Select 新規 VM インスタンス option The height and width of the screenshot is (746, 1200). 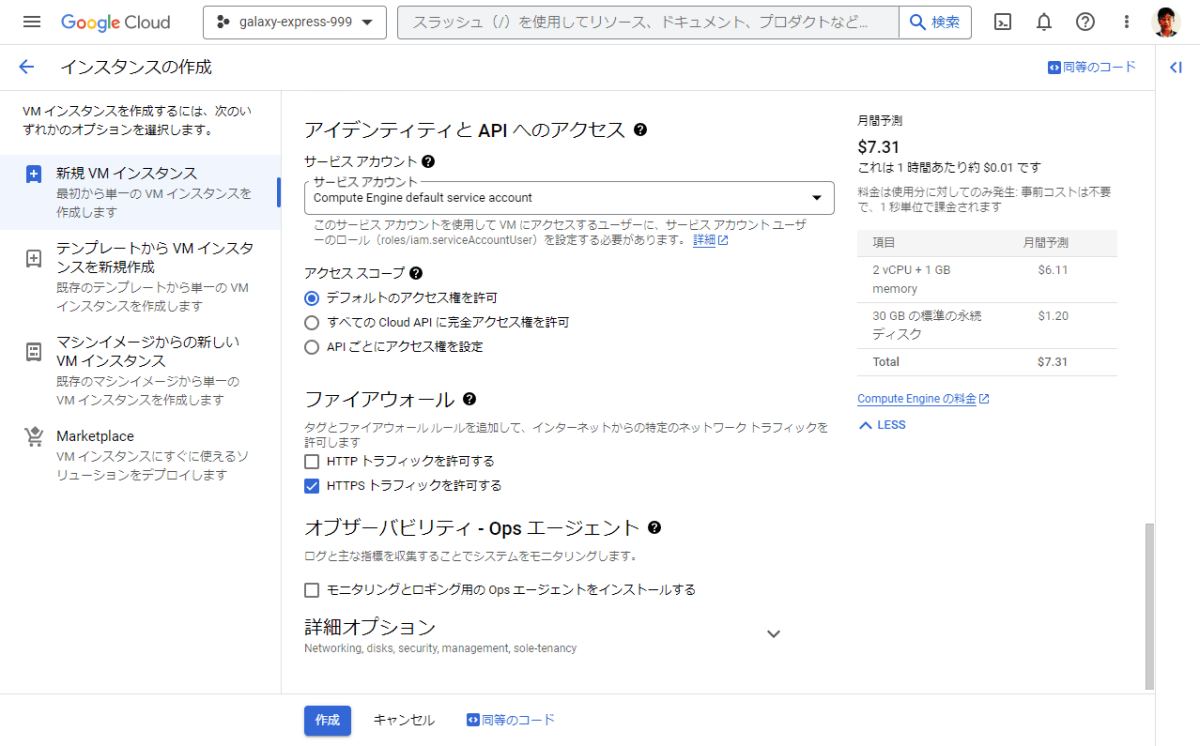140,192
